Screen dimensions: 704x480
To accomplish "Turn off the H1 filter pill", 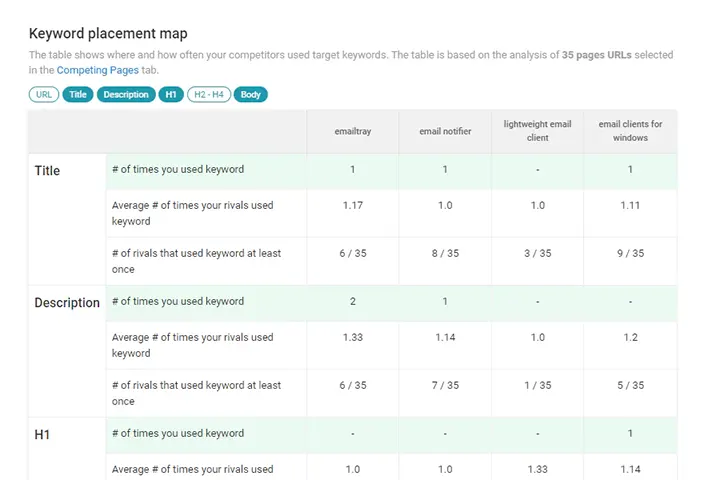I will (171, 95).
